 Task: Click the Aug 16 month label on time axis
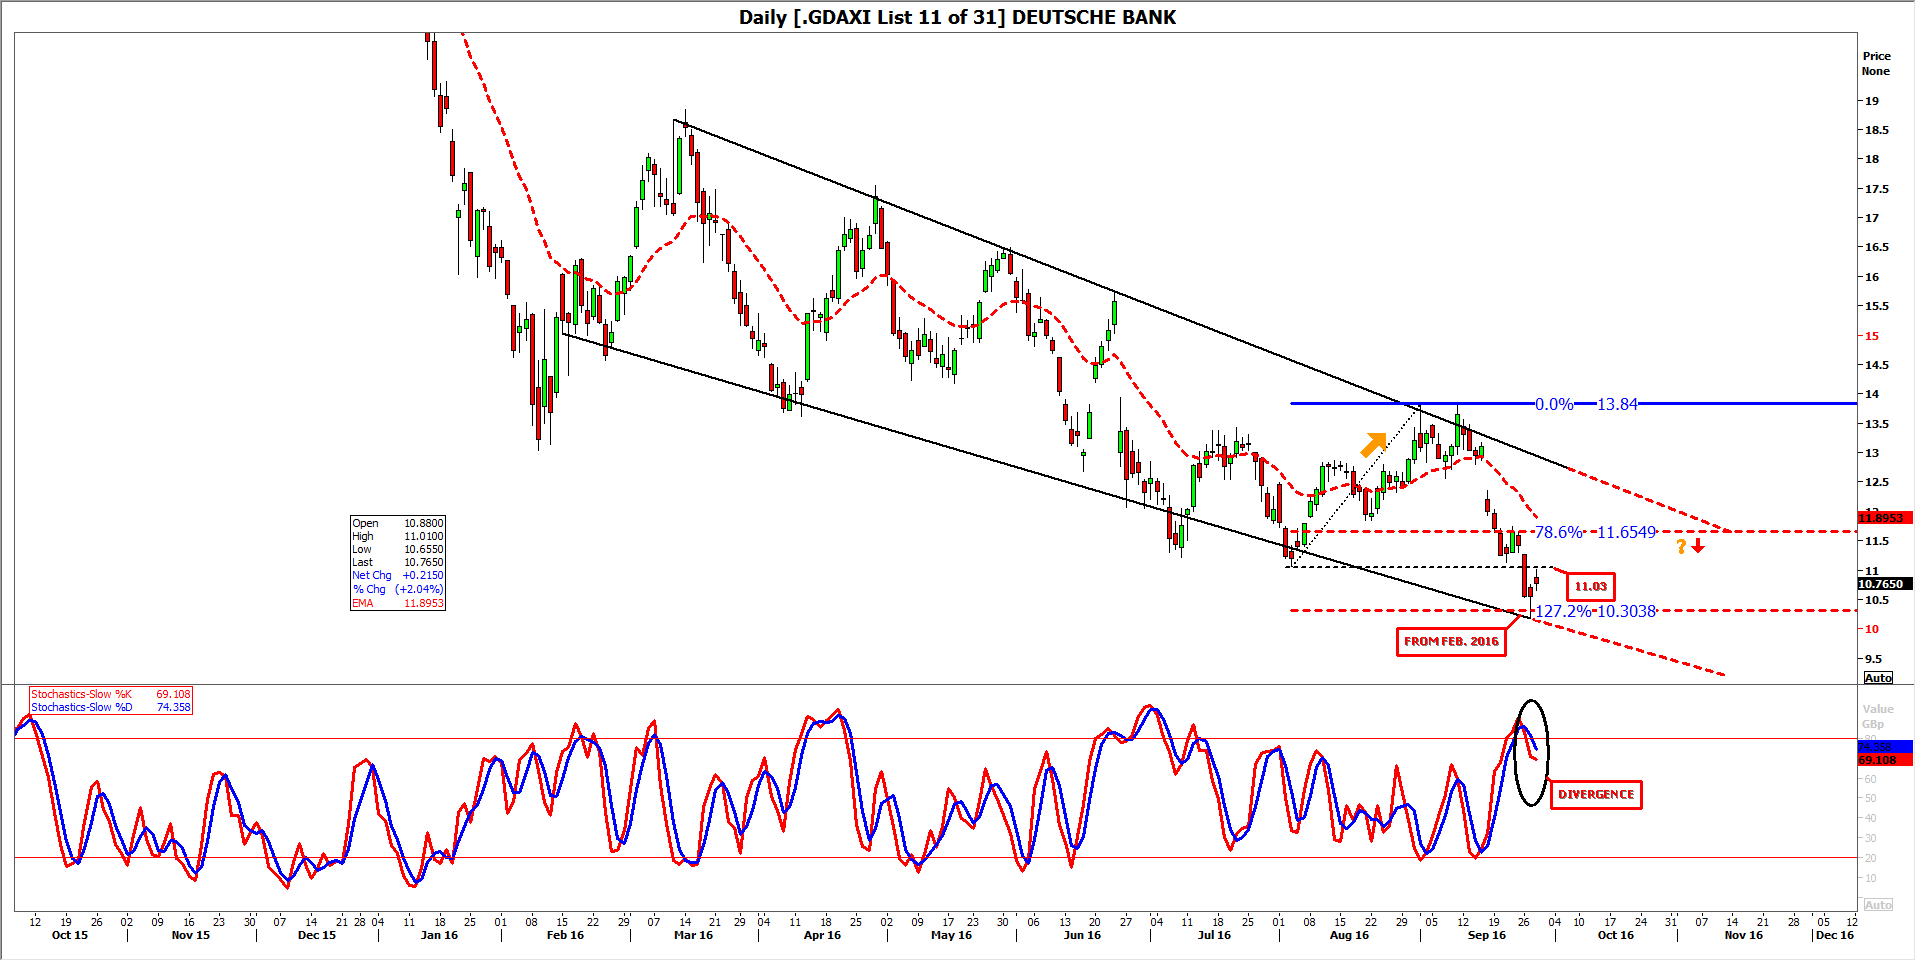tap(1349, 935)
